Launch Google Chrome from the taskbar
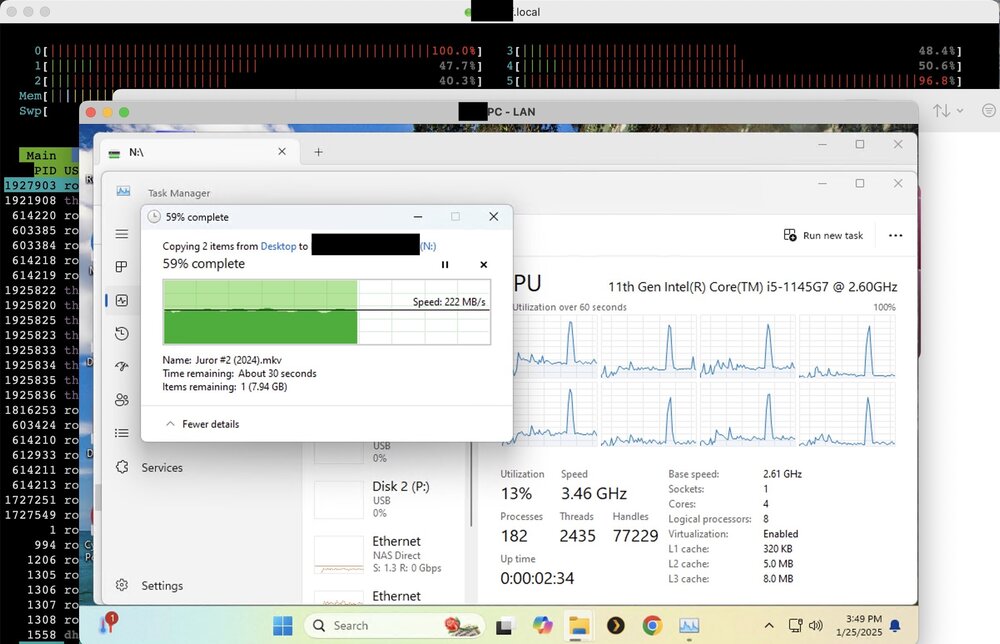Image resolution: width=1000 pixels, height=644 pixels. (652, 626)
